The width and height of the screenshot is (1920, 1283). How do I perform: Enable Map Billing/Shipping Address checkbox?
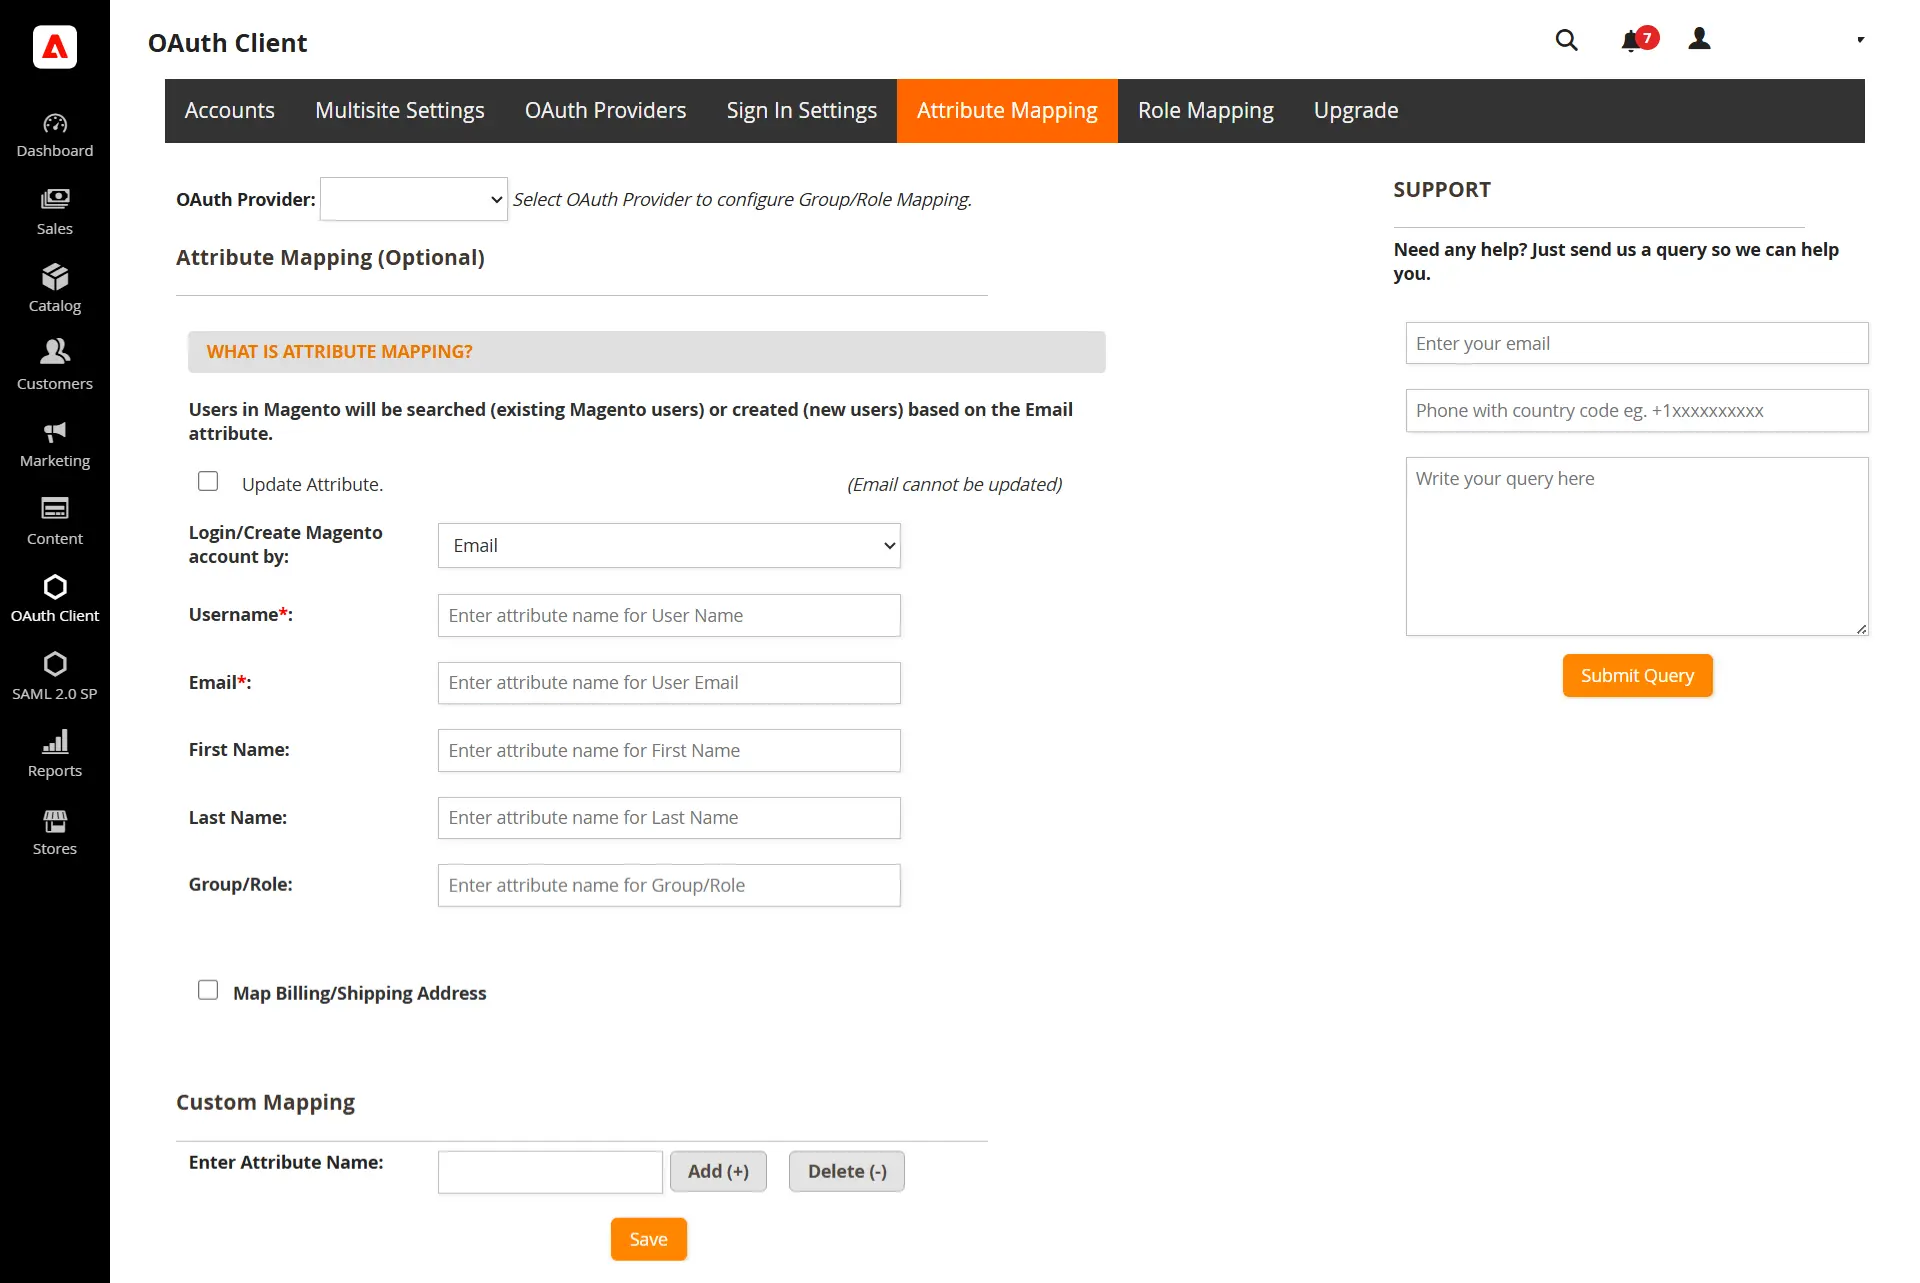tap(208, 990)
